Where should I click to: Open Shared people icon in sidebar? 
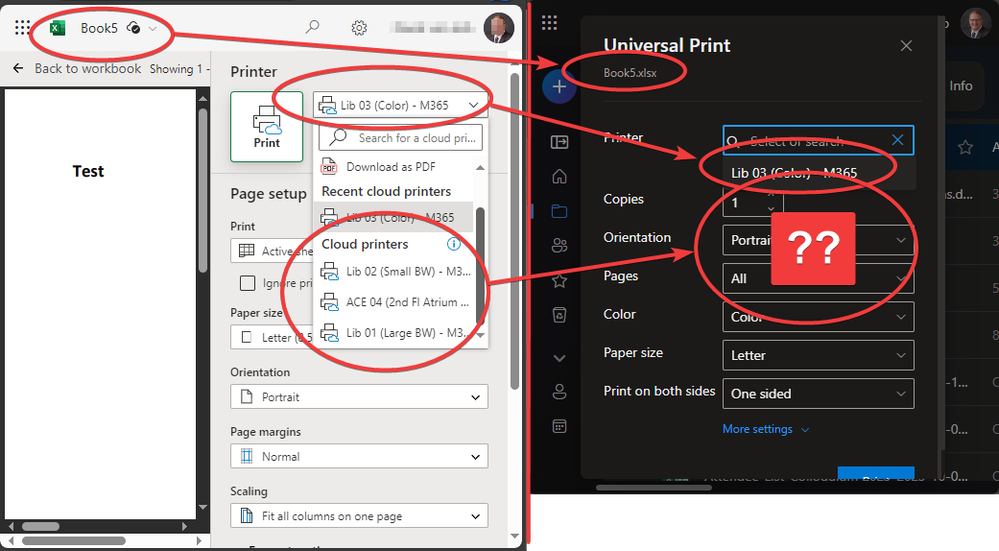(x=559, y=245)
